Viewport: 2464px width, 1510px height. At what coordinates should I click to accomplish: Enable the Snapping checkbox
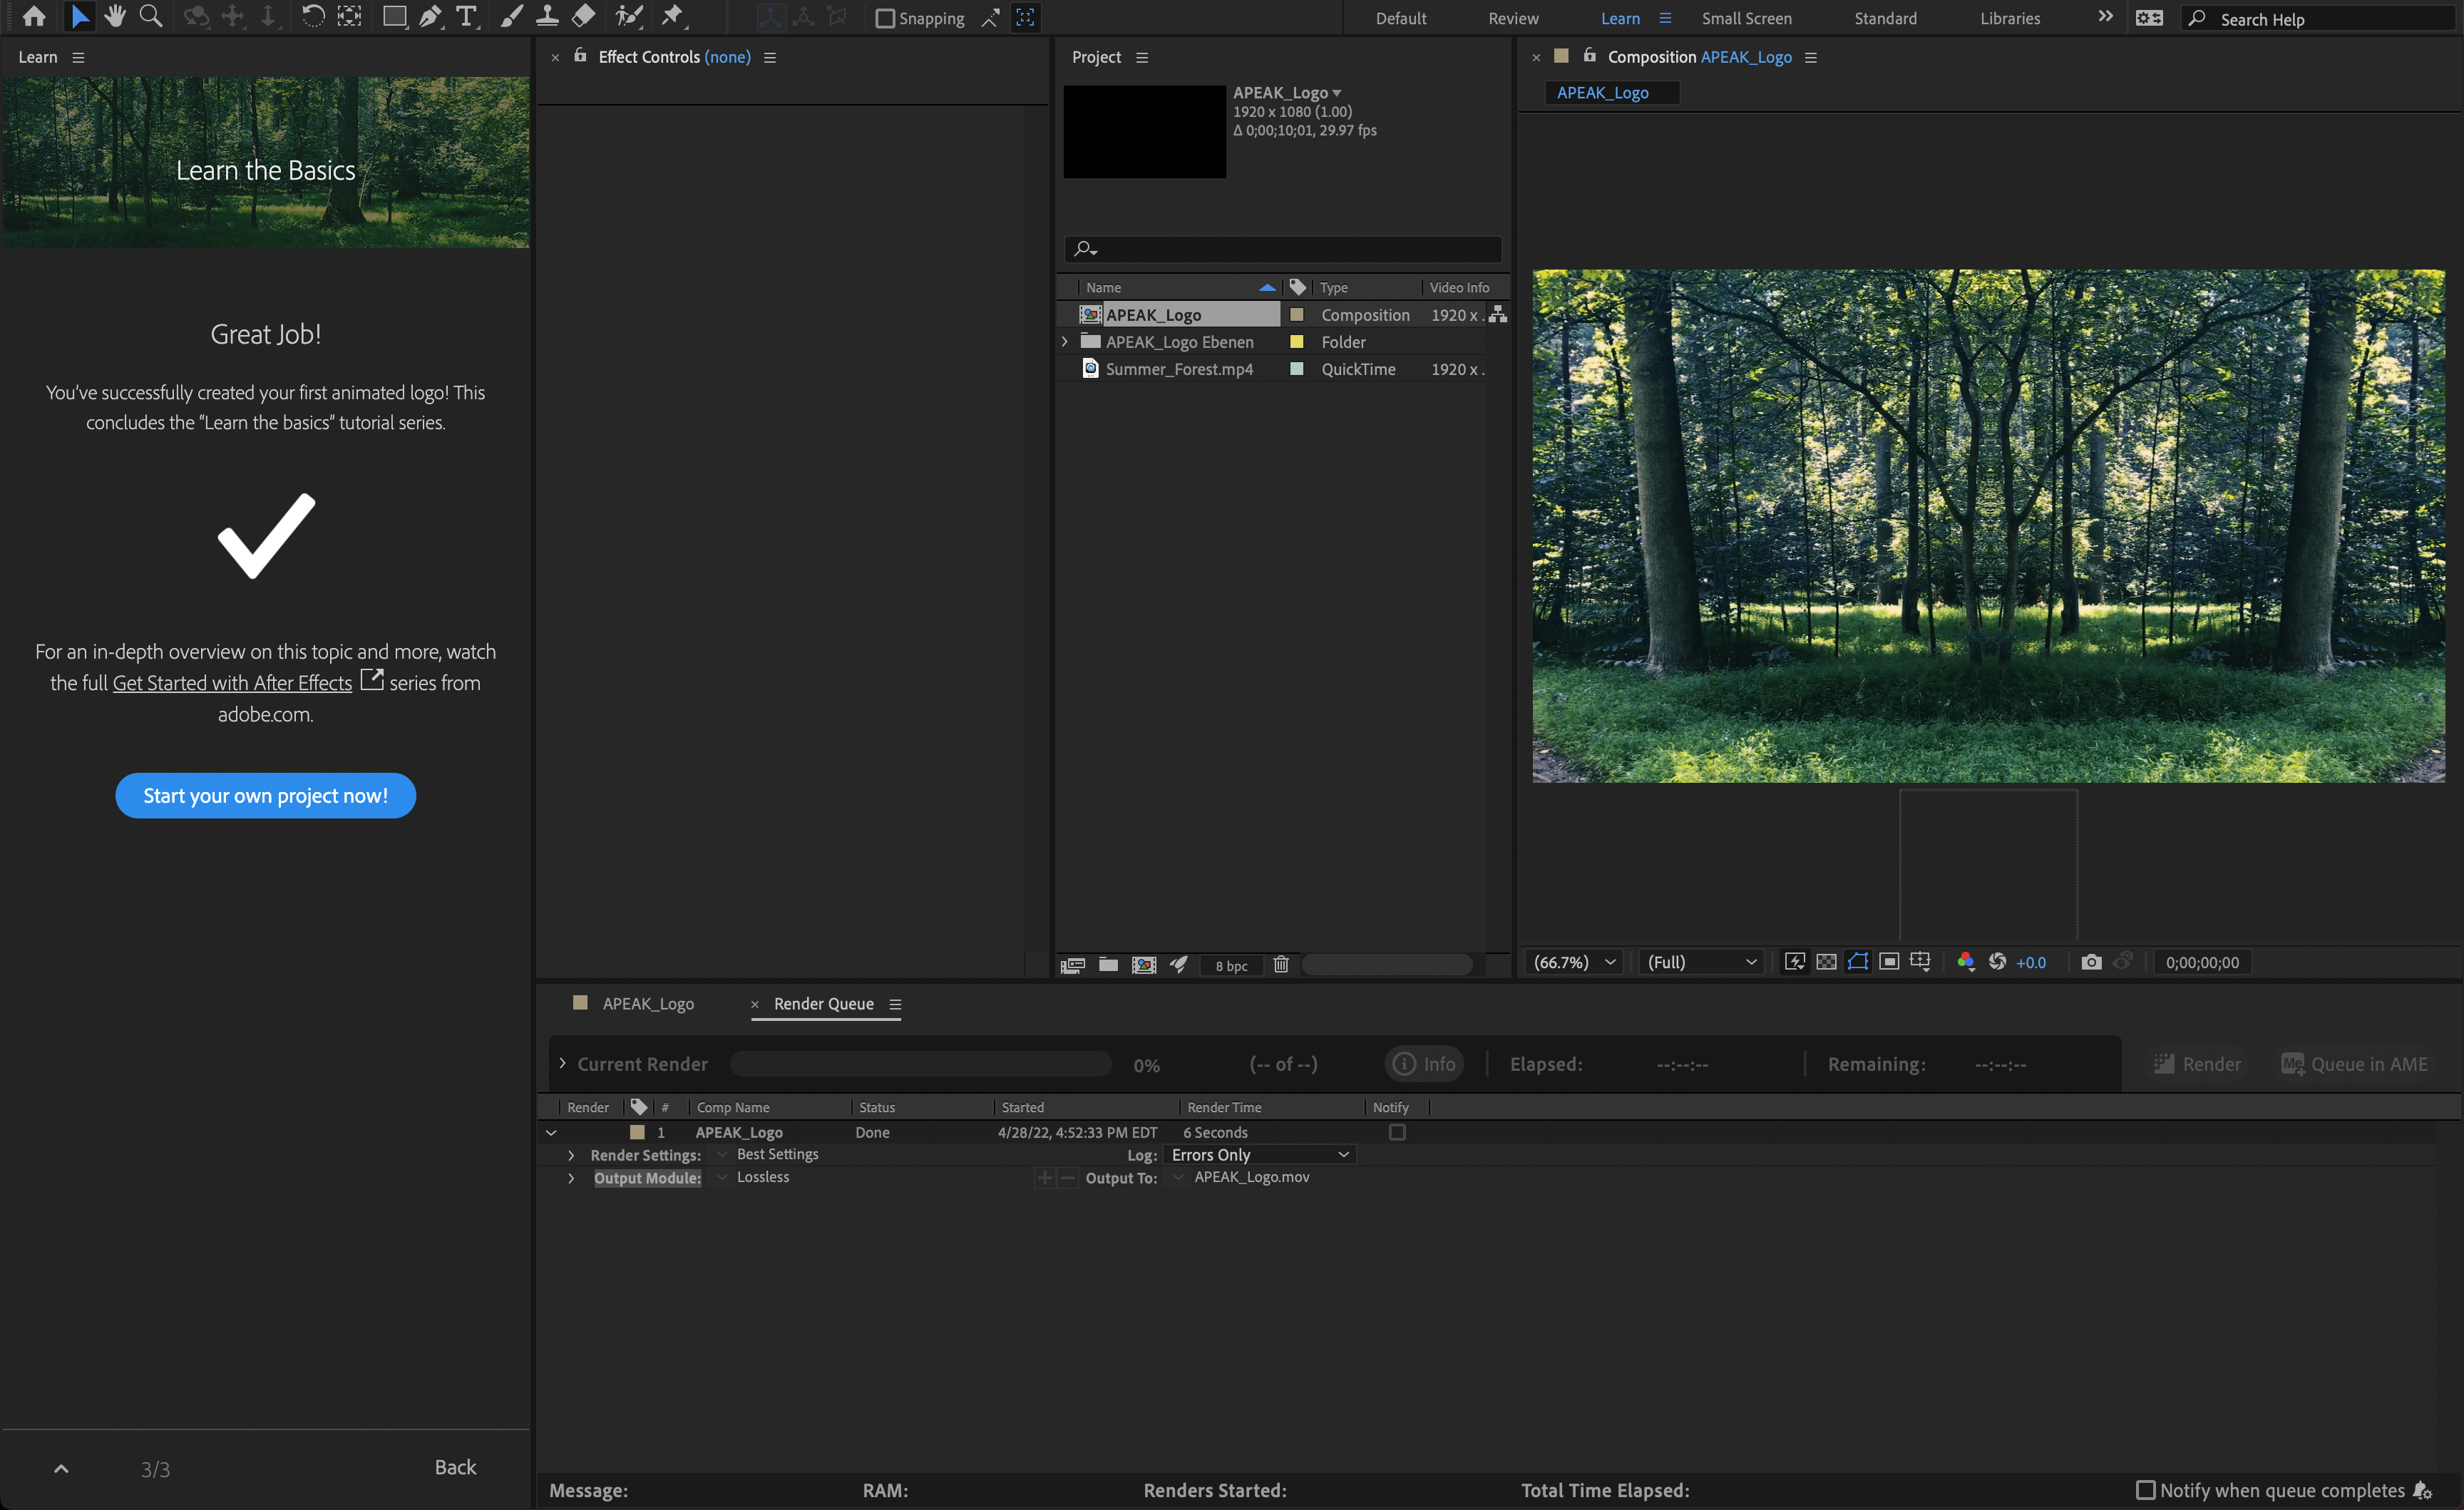884,19
